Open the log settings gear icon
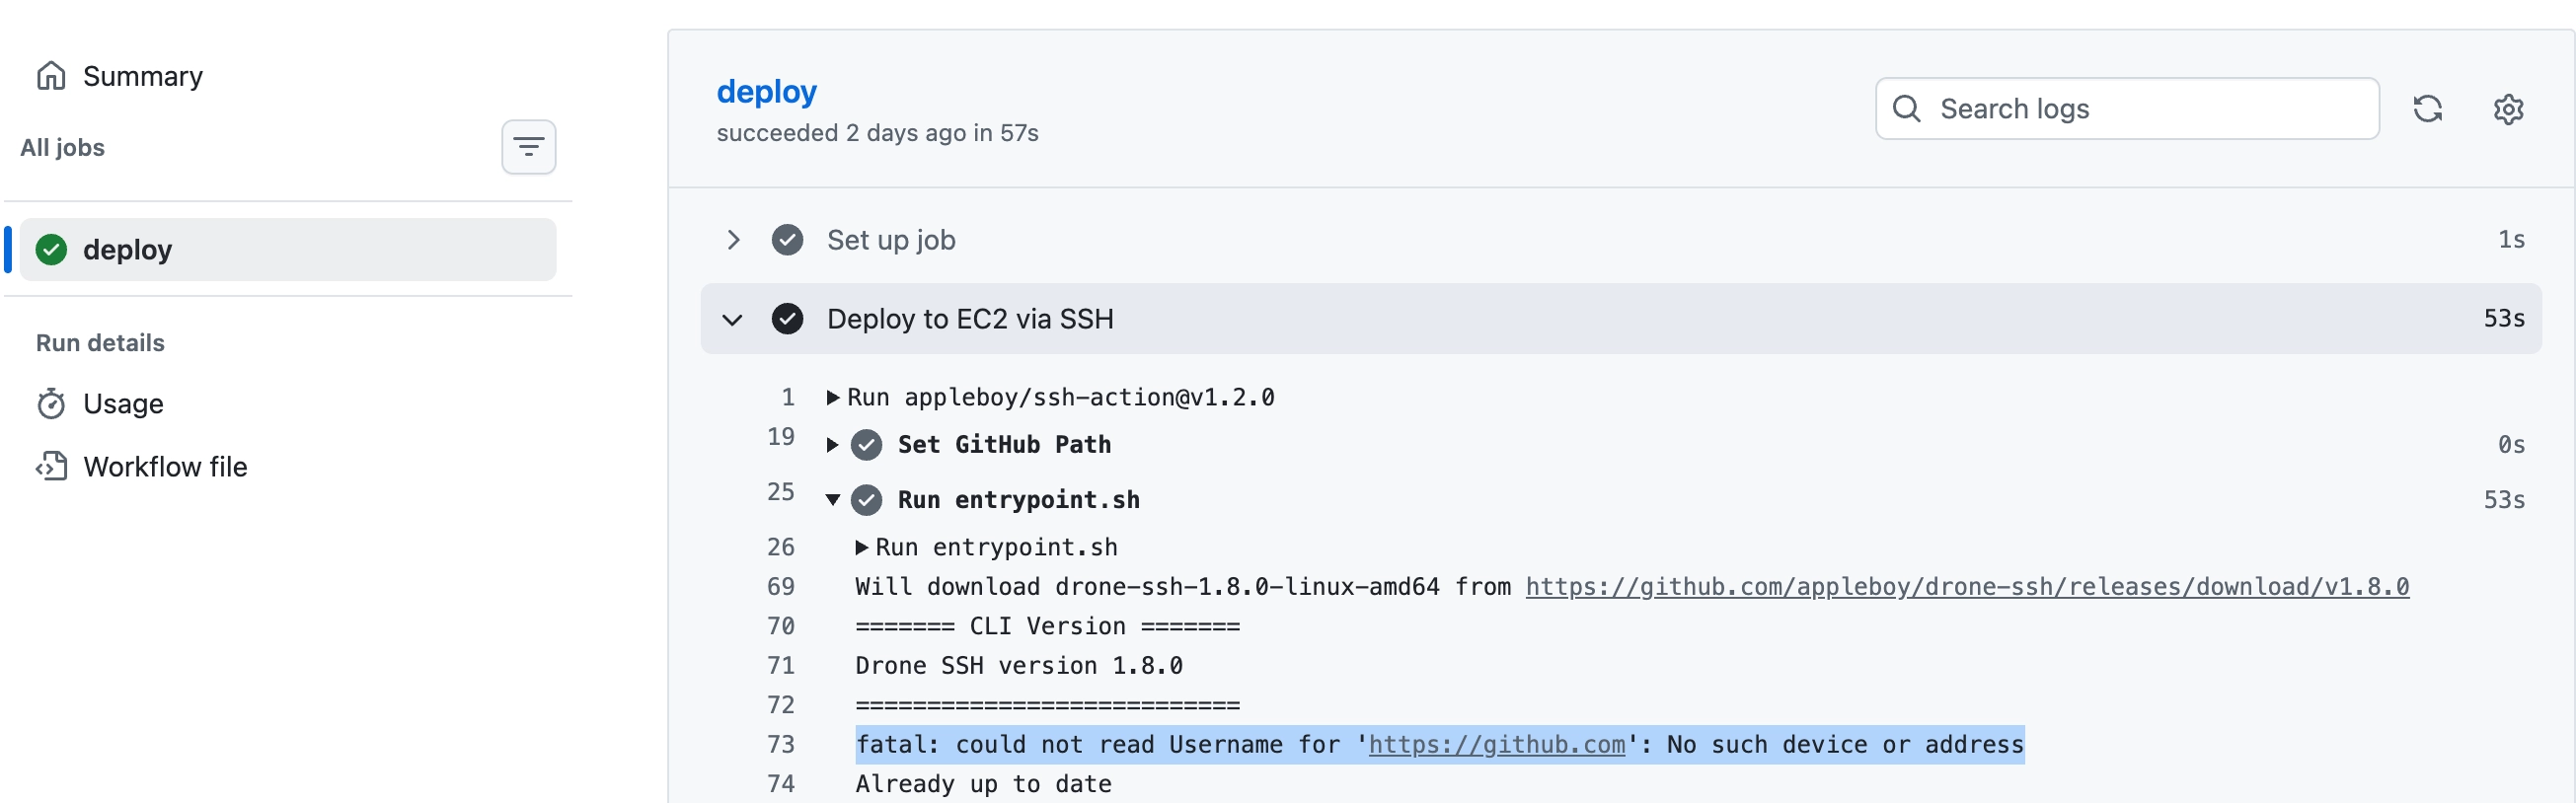The width and height of the screenshot is (2576, 803). [2508, 109]
